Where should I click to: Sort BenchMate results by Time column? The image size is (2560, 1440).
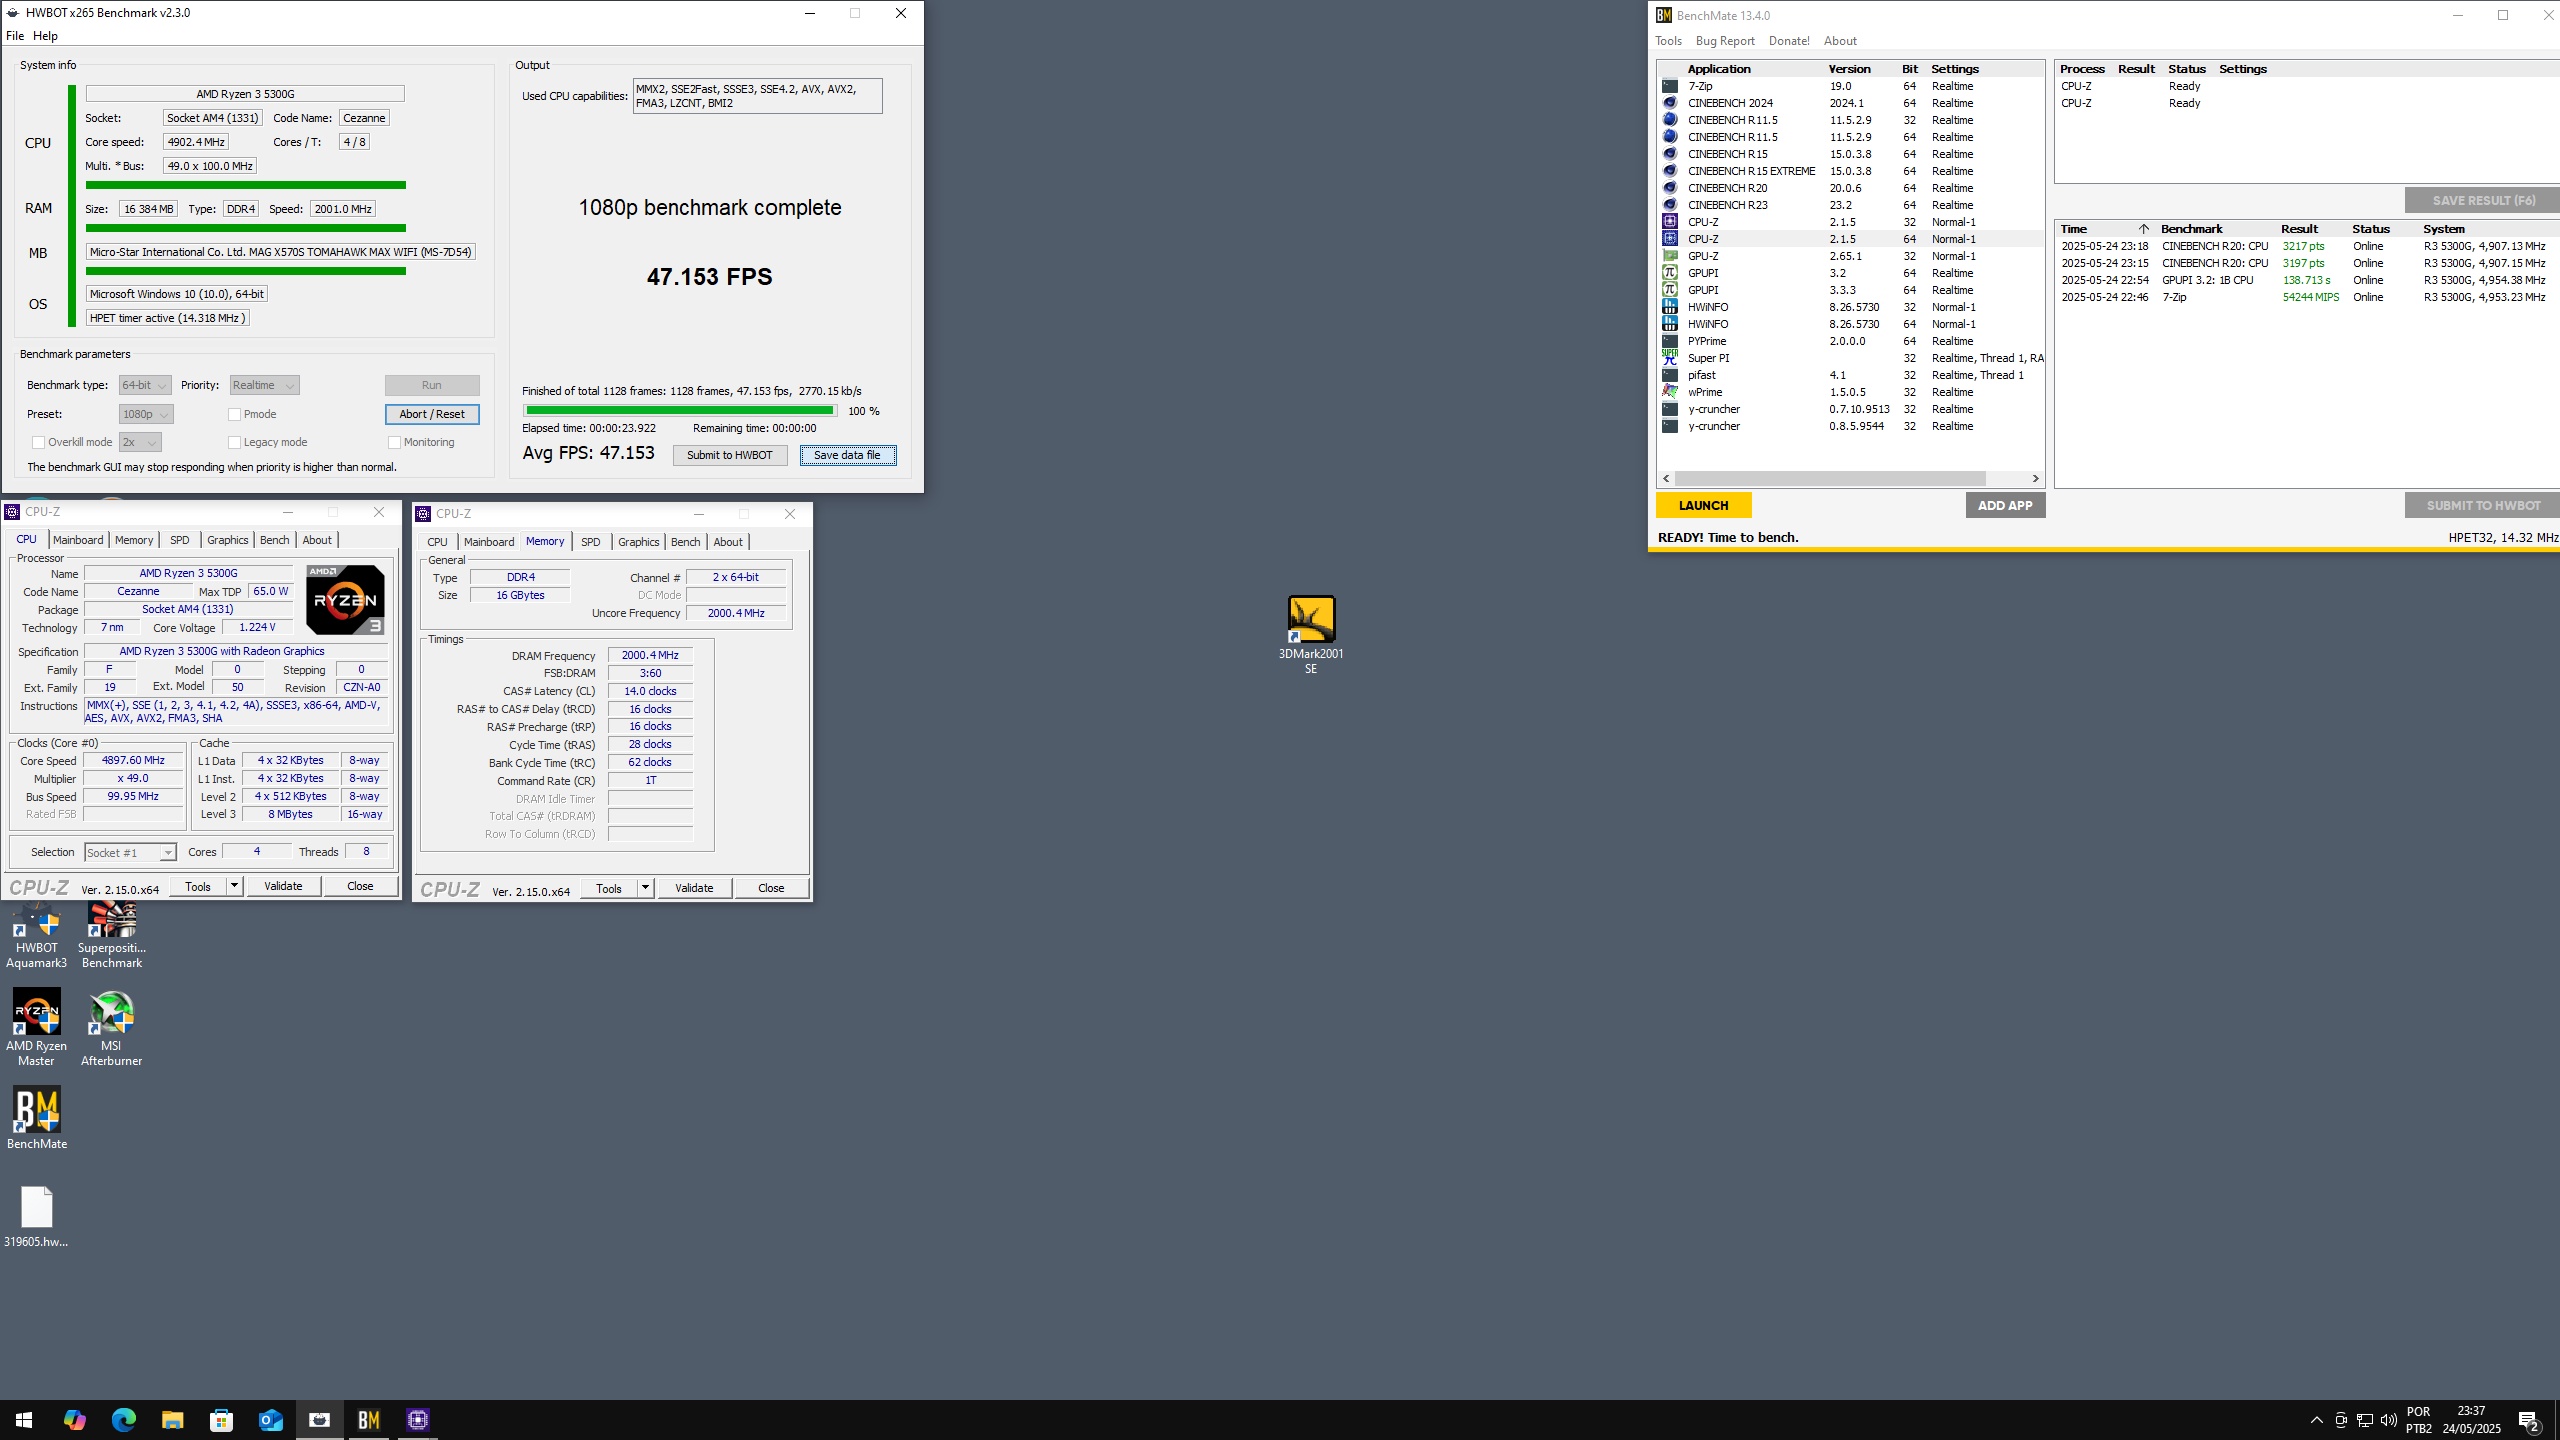[x=2104, y=229]
